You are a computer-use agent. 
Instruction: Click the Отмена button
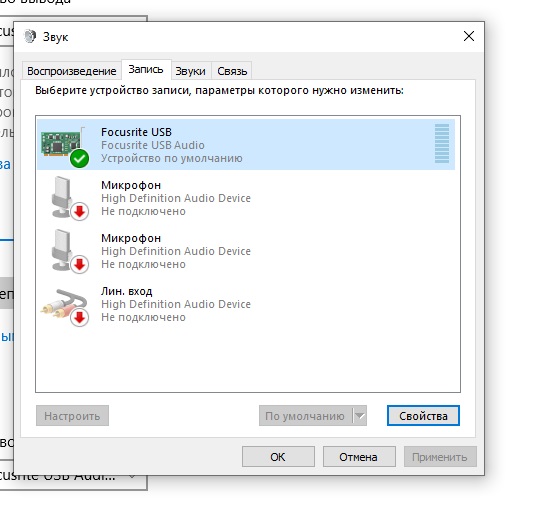[x=359, y=457]
